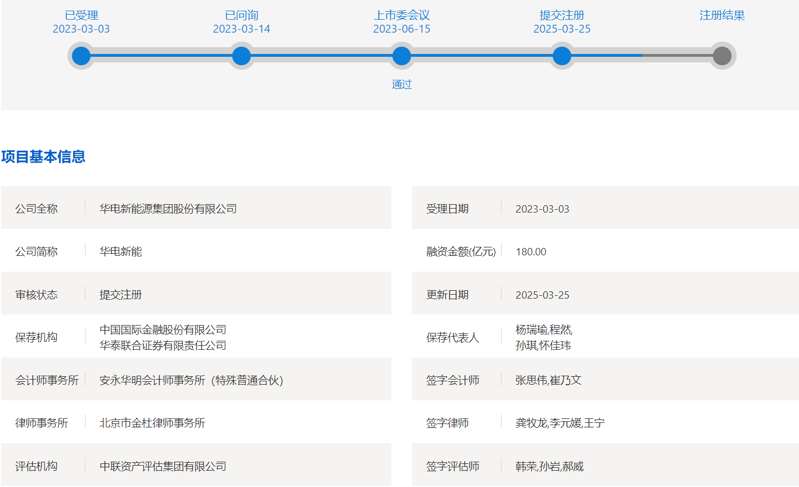
Task: Click the 受理日期 value 2023-03-03
Action: pos(542,209)
